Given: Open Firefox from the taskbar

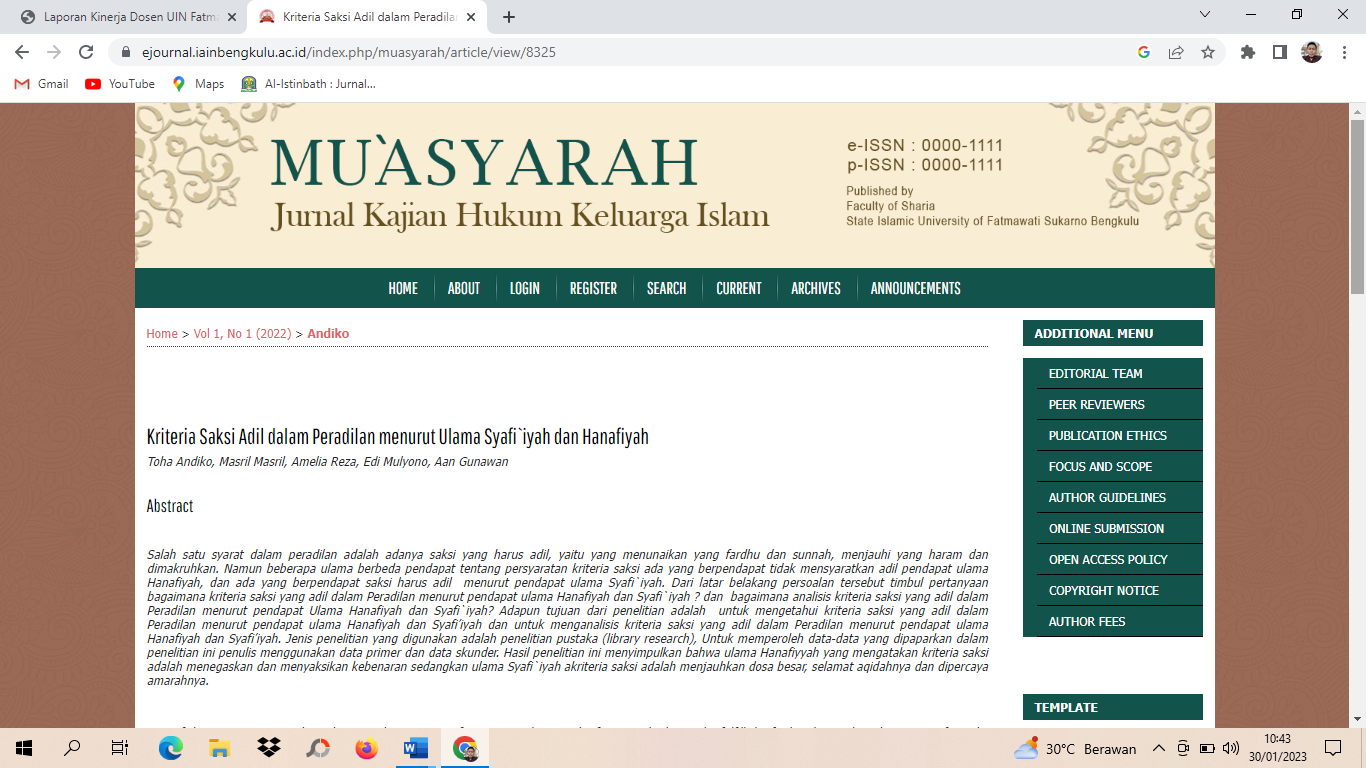Looking at the screenshot, I should point(367,748).
